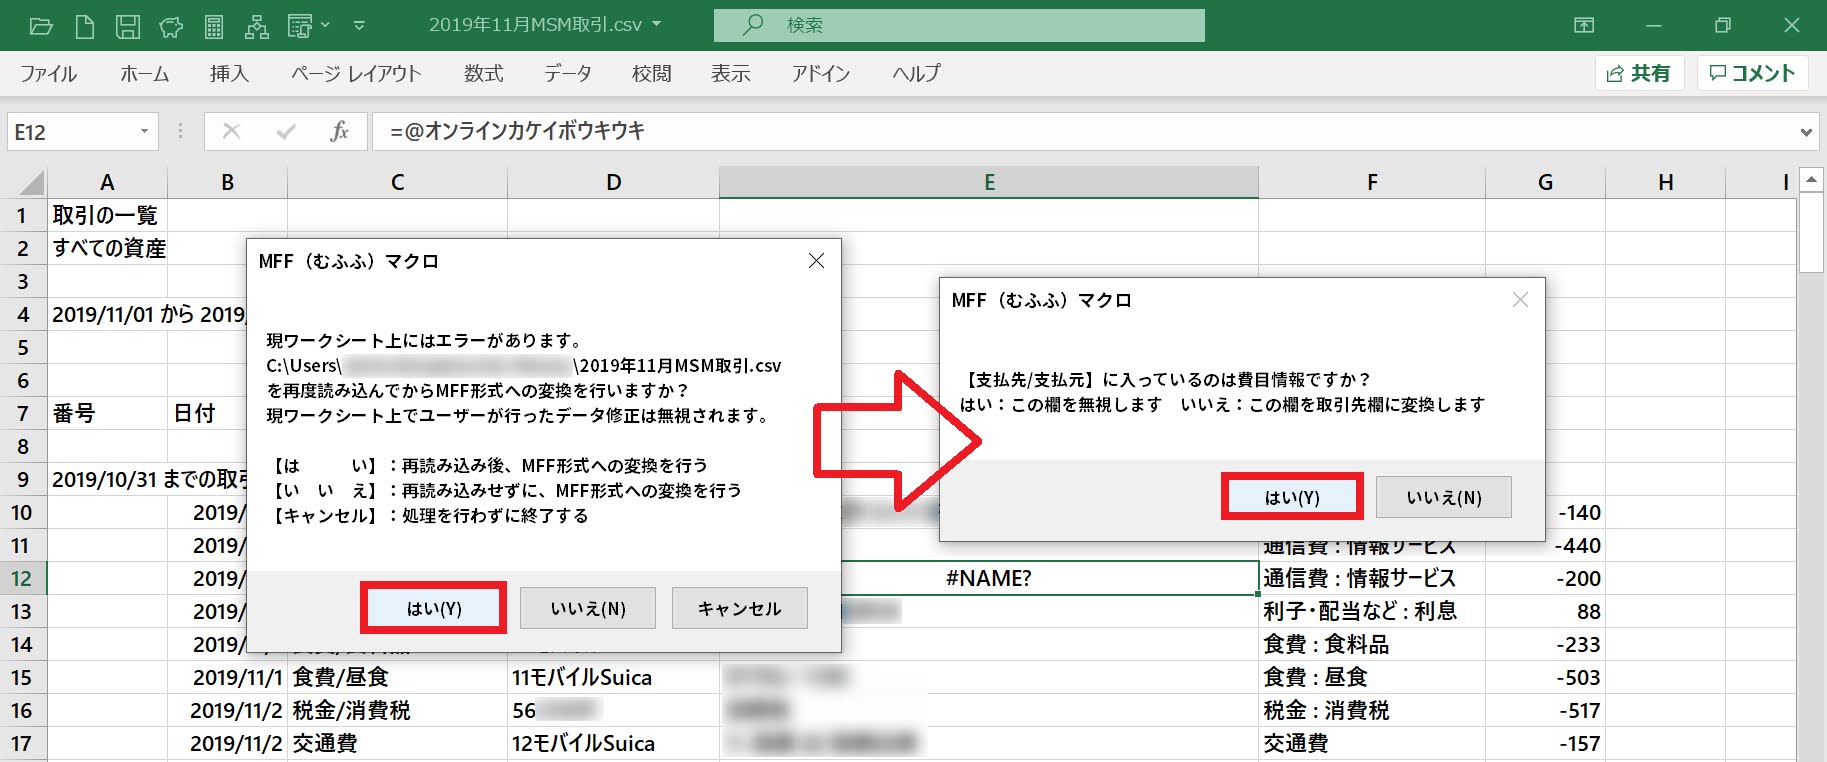Image resolution: width=1827 pixels, height=762 pixels.
Task: Select row 12 header
Action: 22,578
